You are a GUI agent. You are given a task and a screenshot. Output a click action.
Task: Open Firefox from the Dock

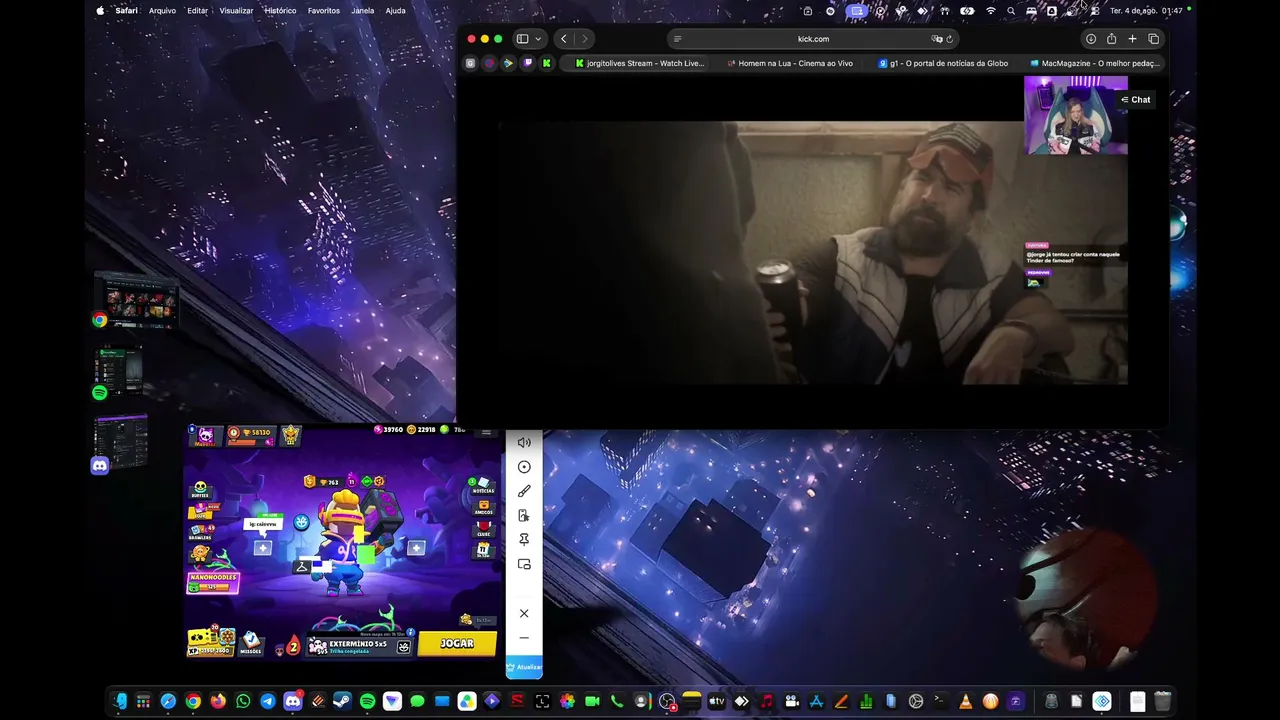point(218,702)
